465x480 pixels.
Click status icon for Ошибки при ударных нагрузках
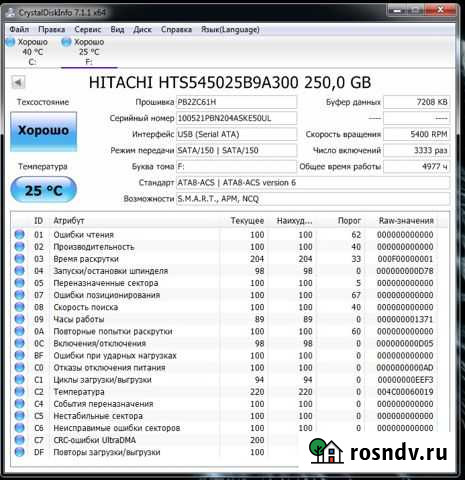point(20,355)
